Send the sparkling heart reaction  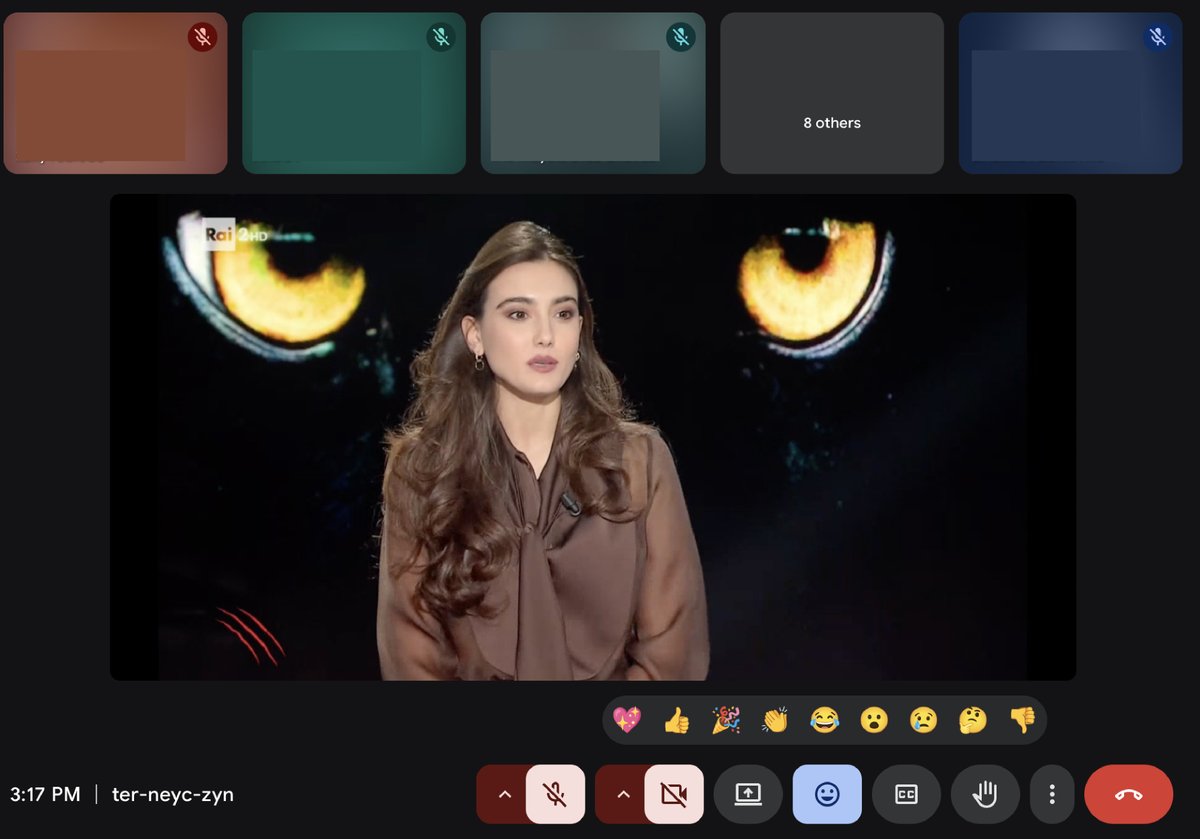(627, 720)
